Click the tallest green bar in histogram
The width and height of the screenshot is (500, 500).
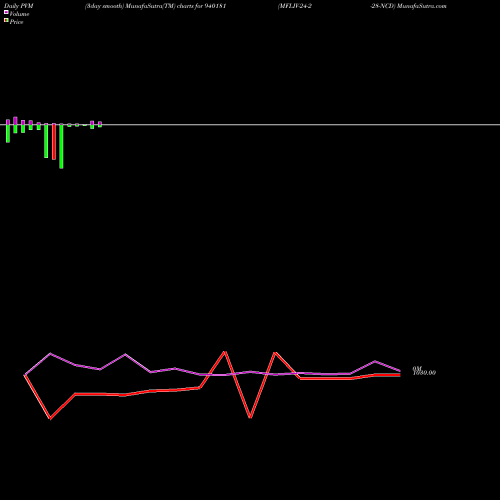click(x=61, y=146)
